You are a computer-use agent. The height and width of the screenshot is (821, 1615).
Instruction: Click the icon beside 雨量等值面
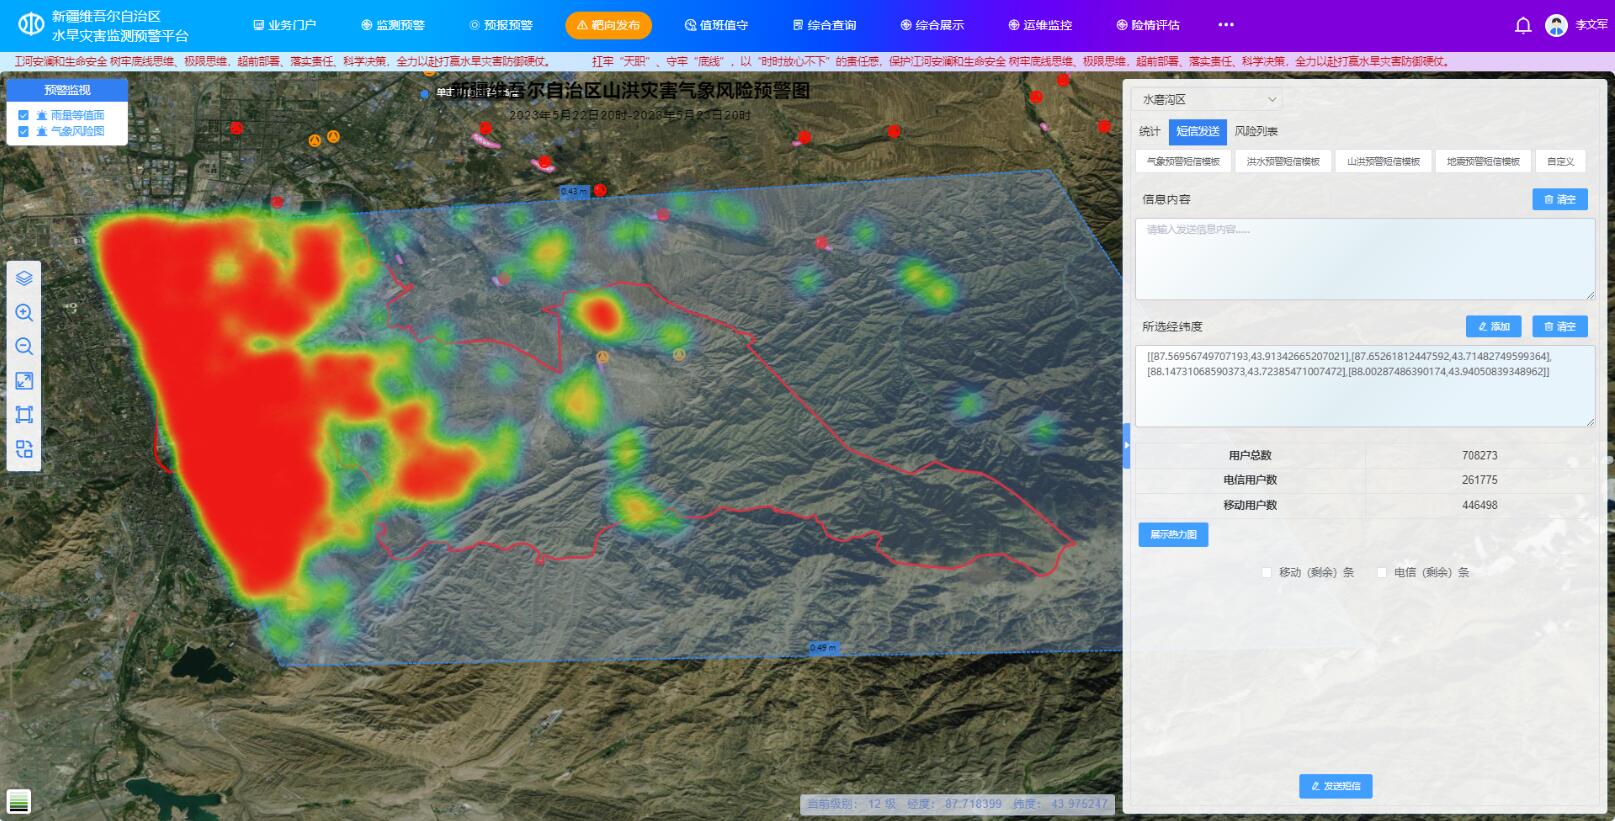coord(41,115)
